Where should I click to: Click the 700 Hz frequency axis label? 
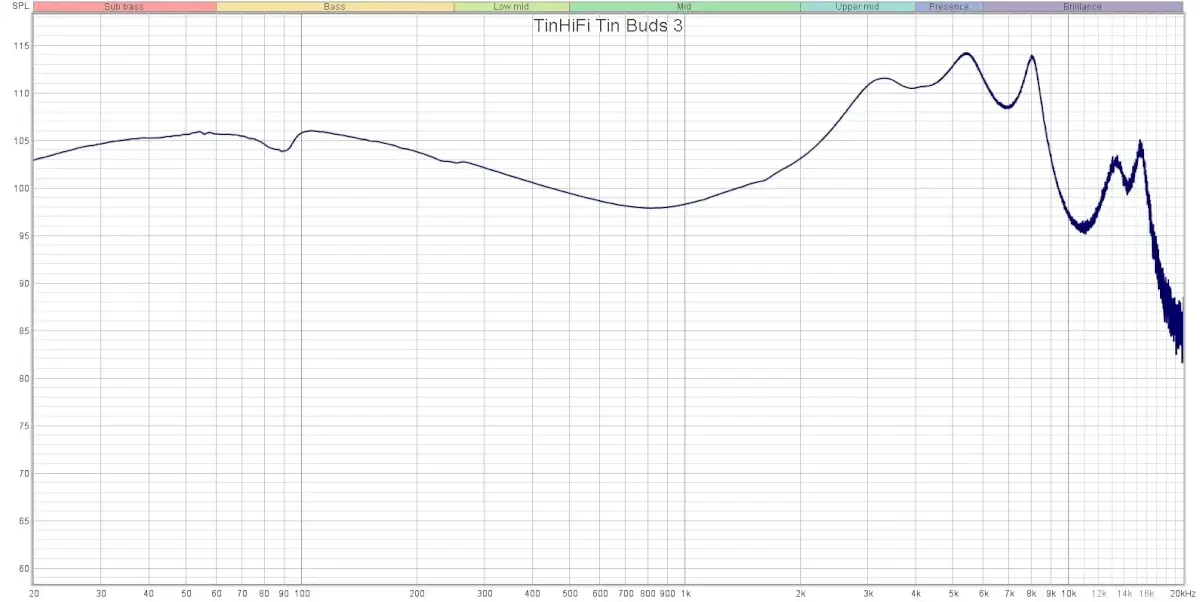tap(626, 593)
